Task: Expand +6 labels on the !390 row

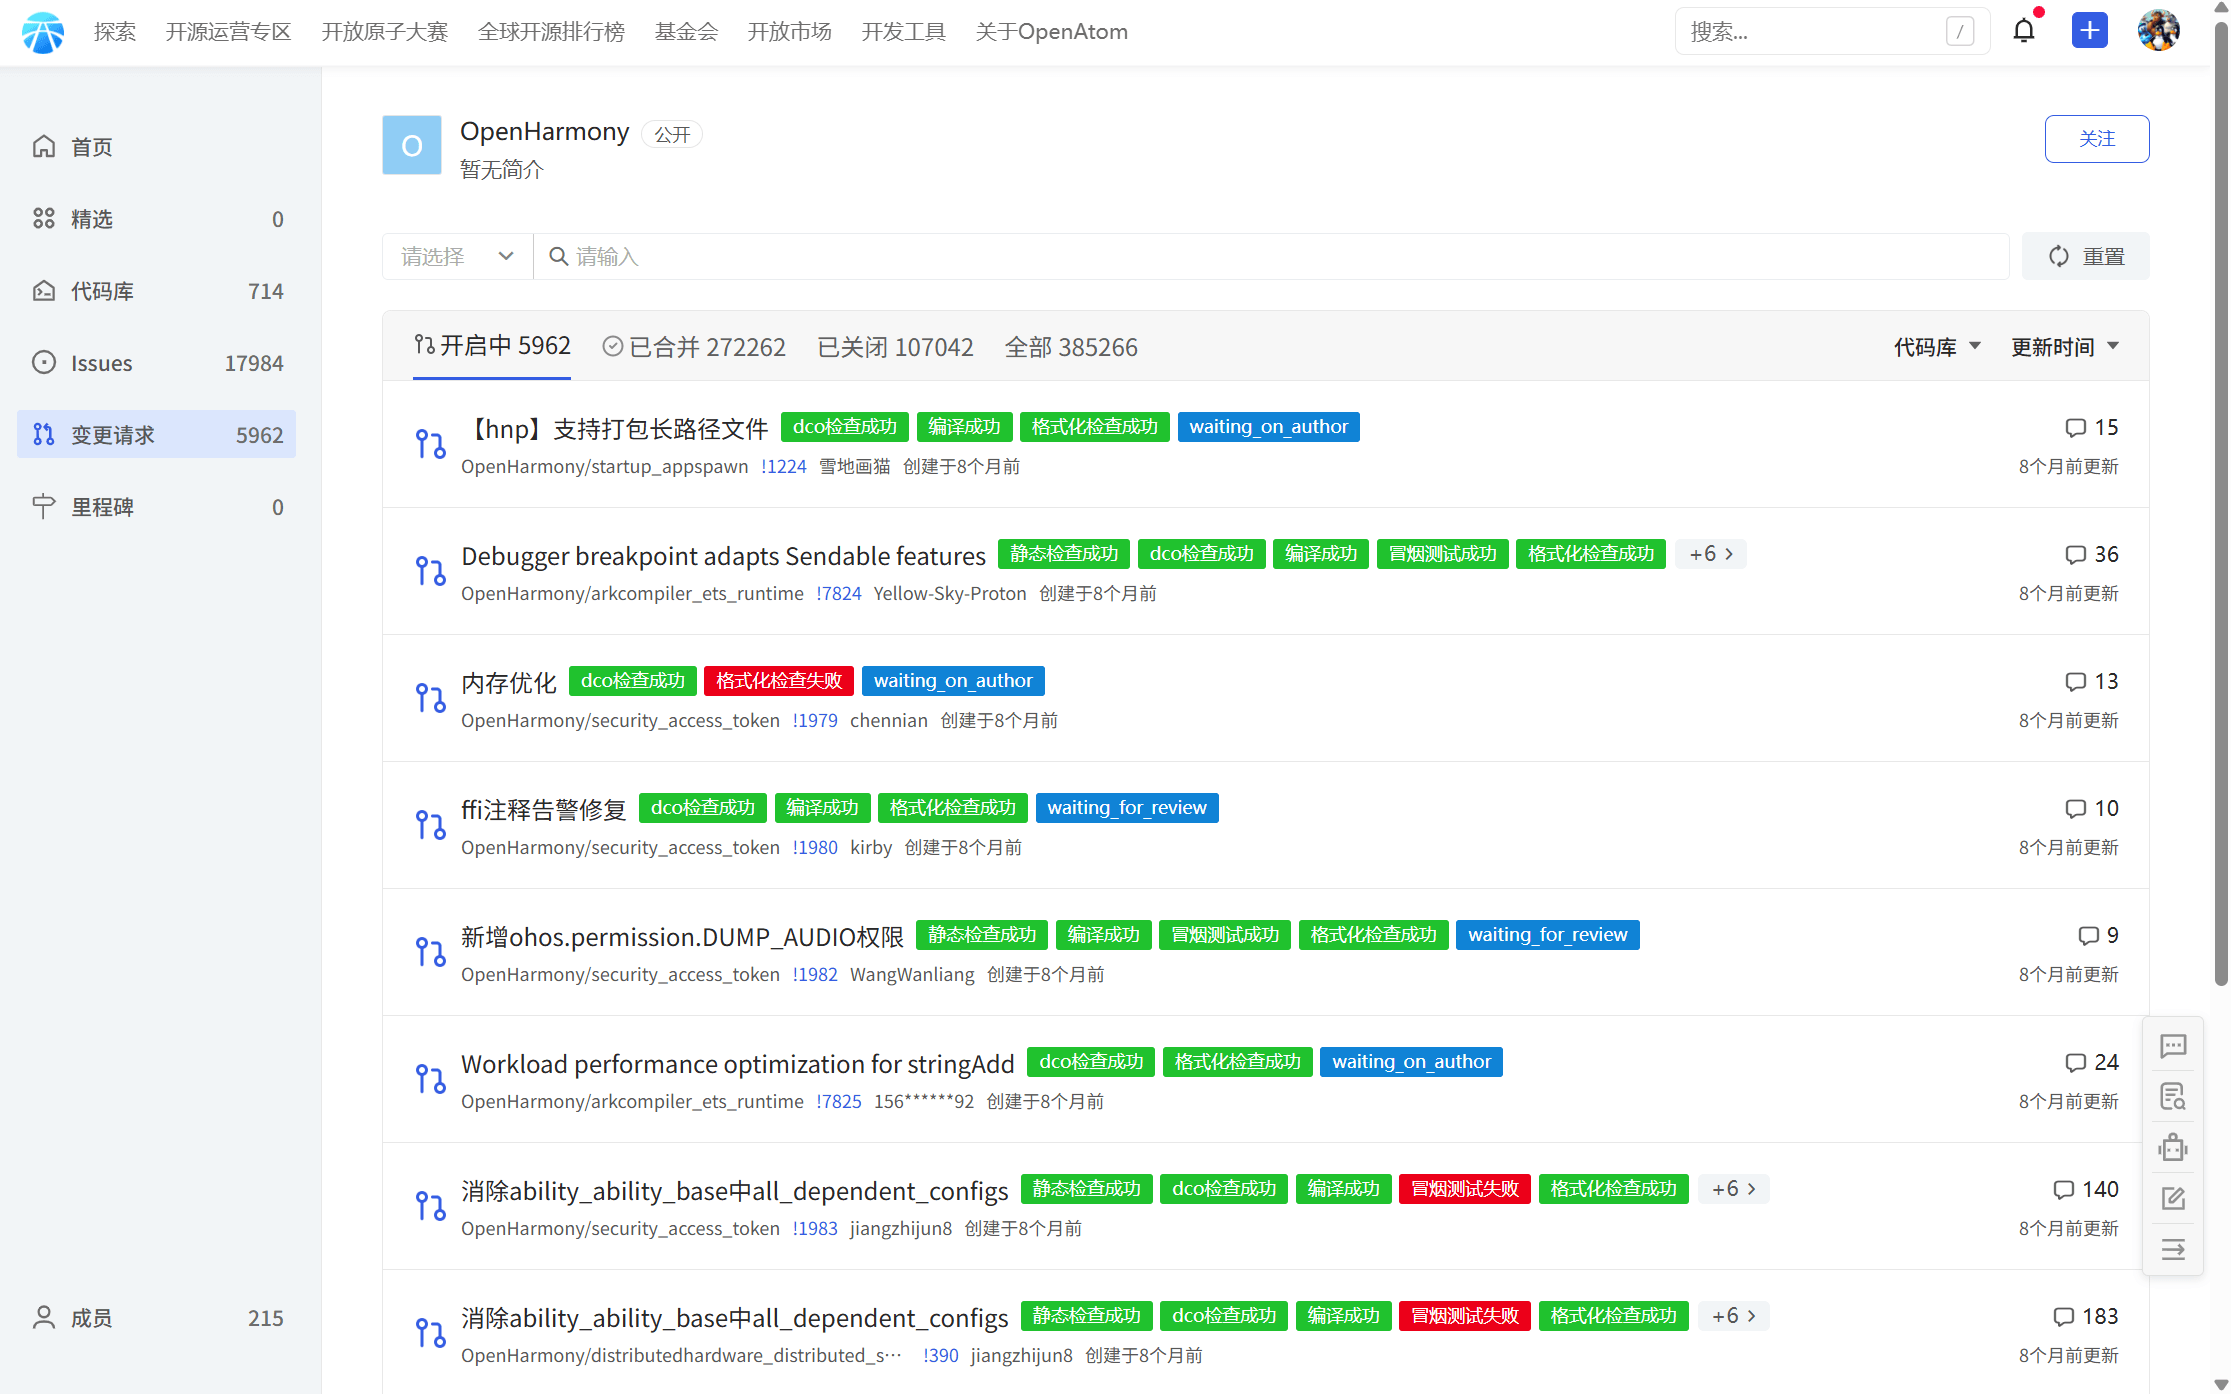Action: [1734, 1316]
